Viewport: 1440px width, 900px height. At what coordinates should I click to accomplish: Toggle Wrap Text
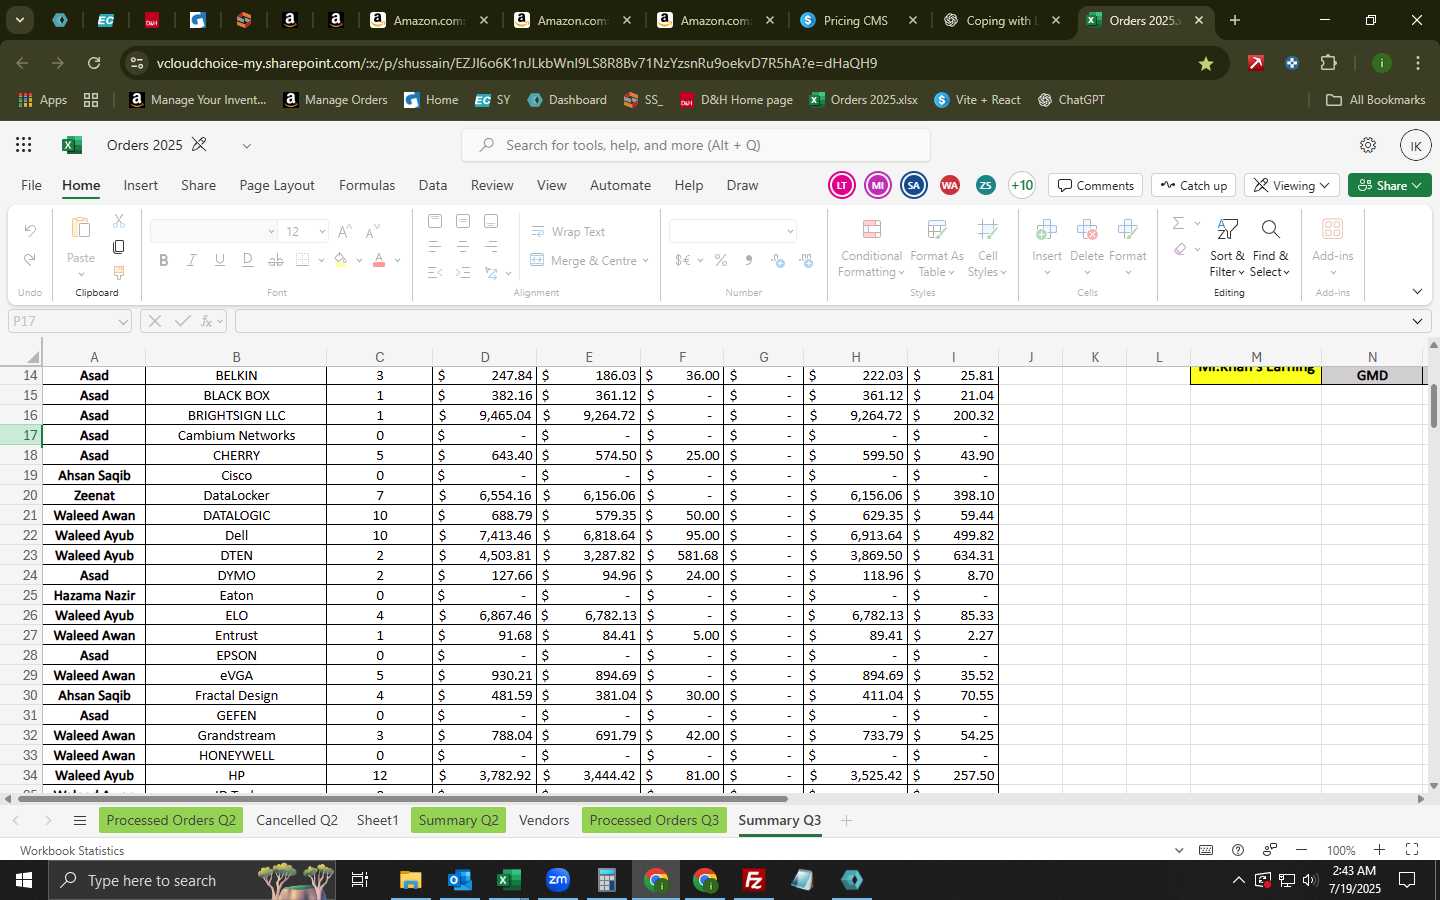pos(568,231)
